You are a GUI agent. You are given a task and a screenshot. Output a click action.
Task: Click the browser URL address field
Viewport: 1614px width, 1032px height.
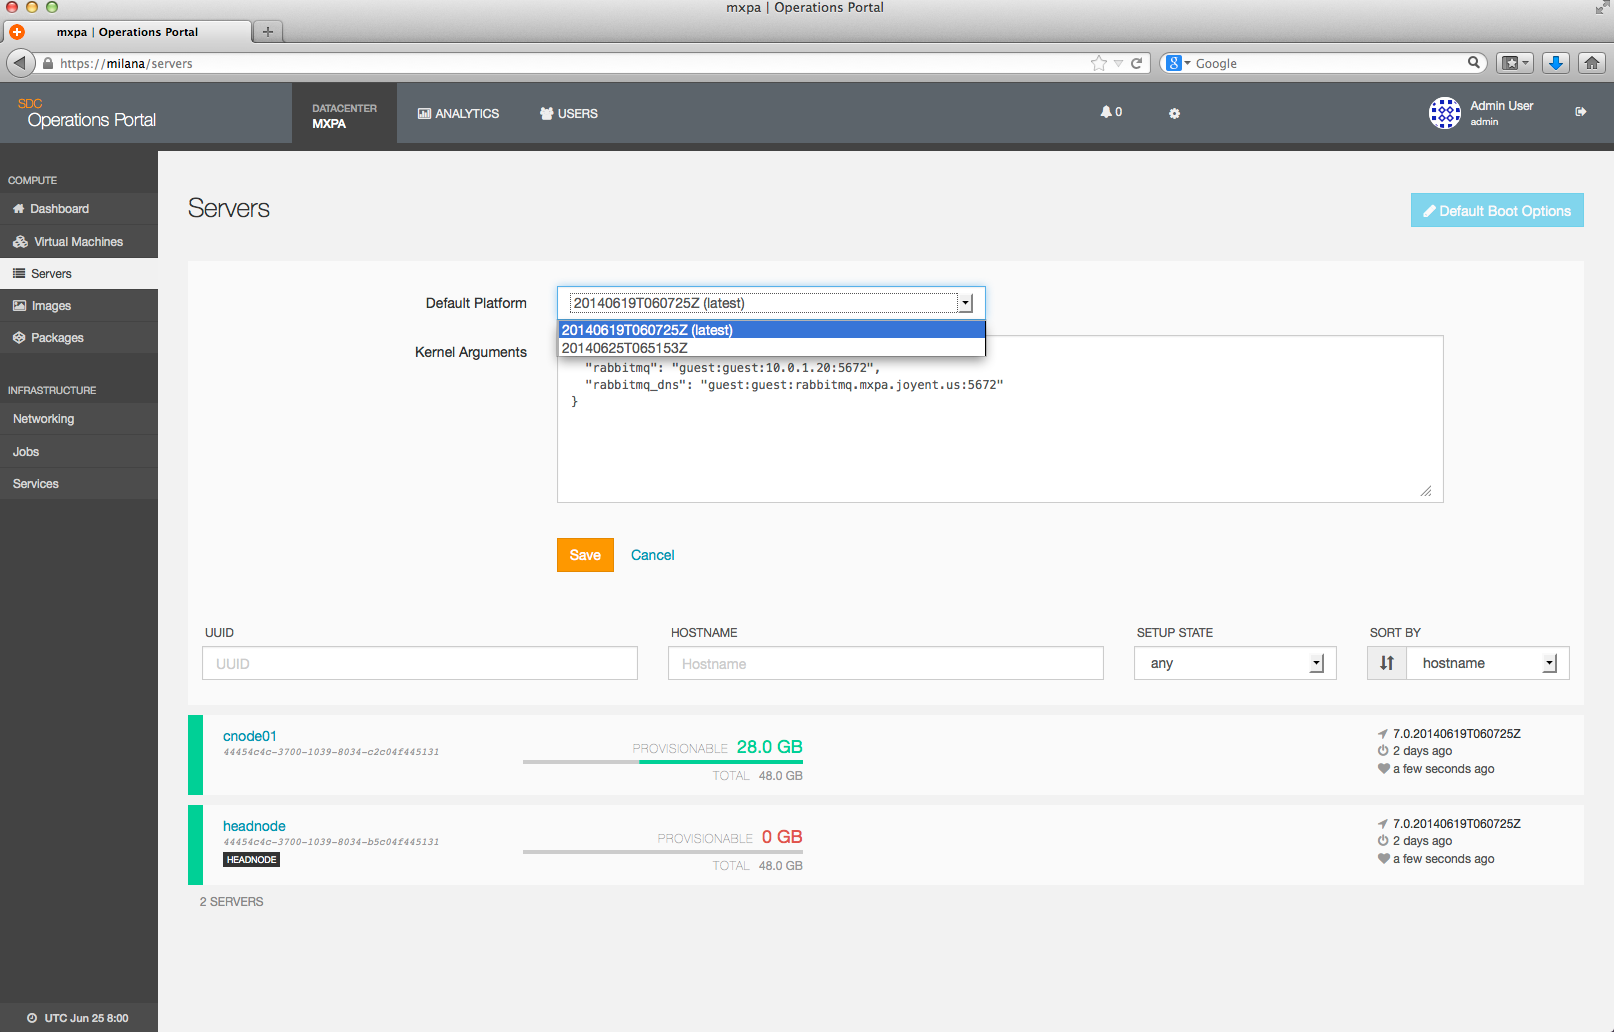click(570, 63)
